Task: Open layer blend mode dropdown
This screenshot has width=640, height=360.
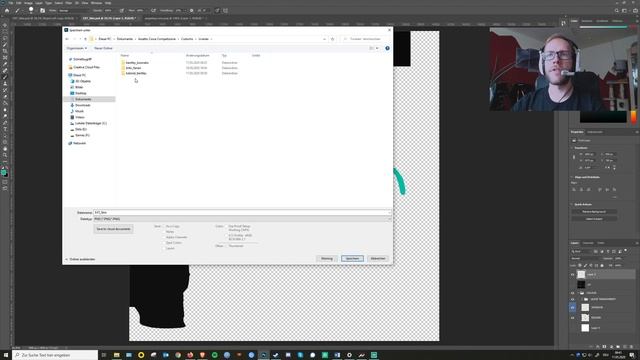Action: 586,258
